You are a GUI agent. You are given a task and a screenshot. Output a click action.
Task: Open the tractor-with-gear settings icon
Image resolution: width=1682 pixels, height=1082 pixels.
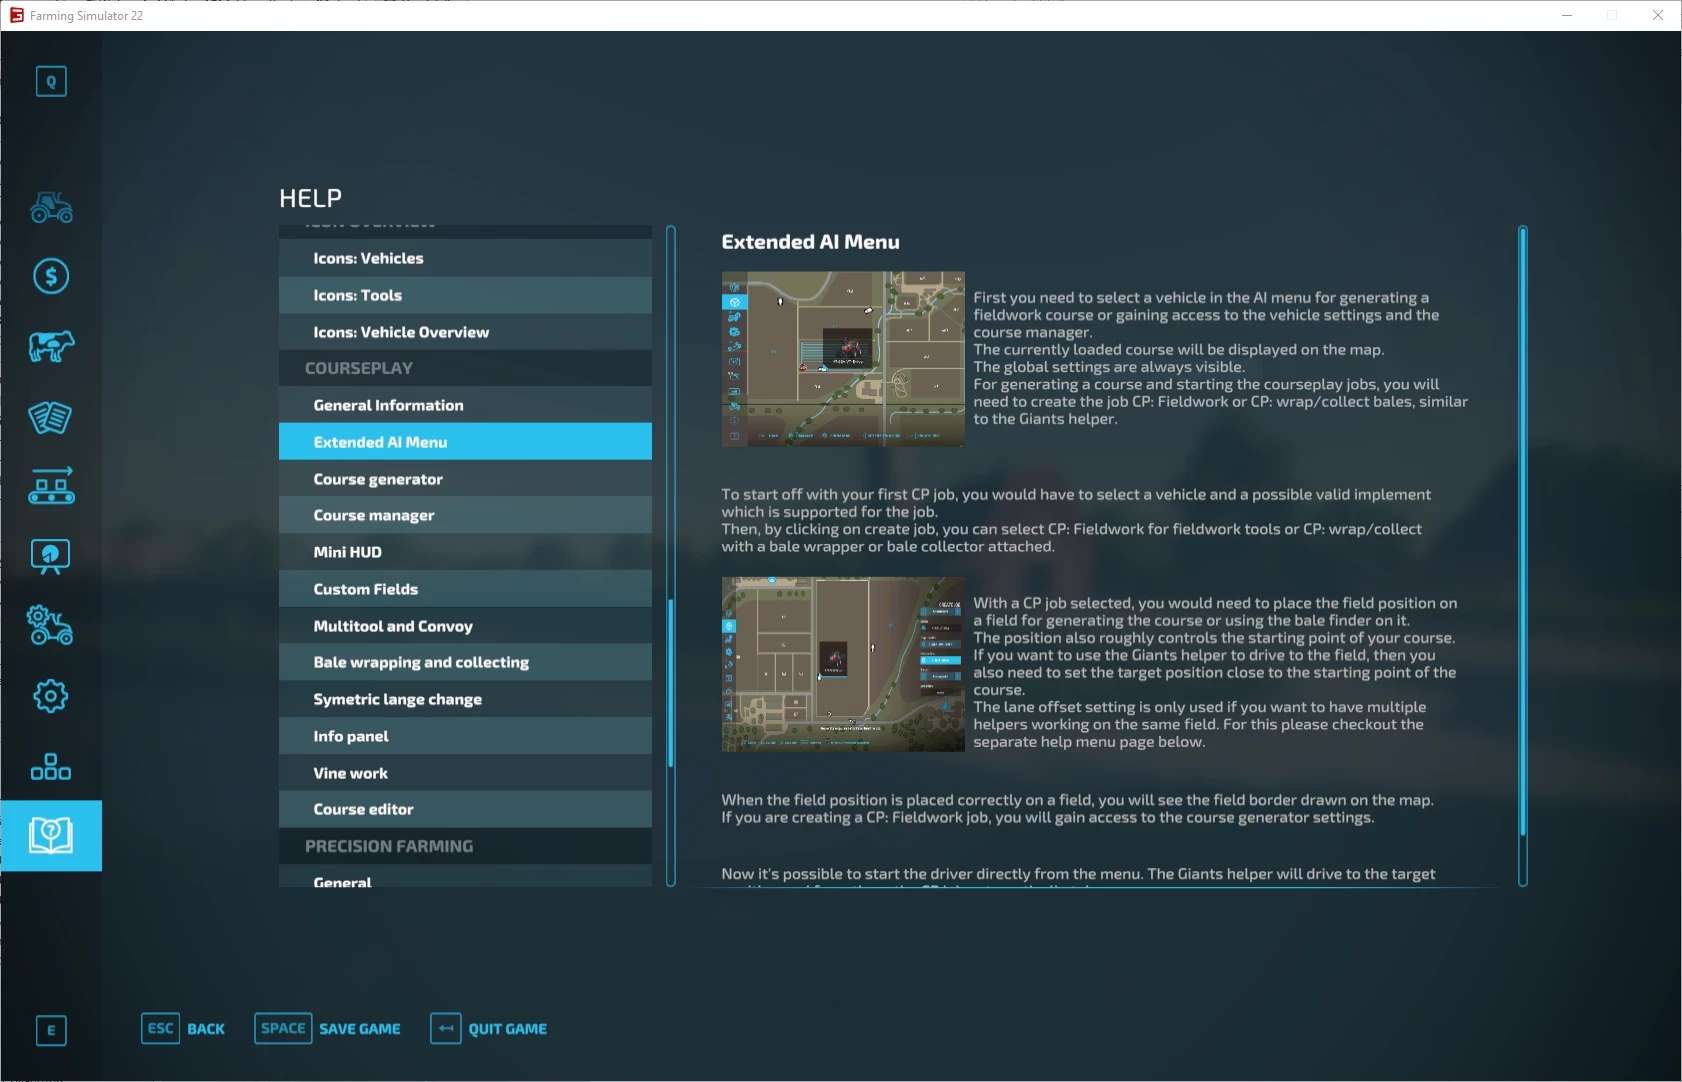click(51, 626)
